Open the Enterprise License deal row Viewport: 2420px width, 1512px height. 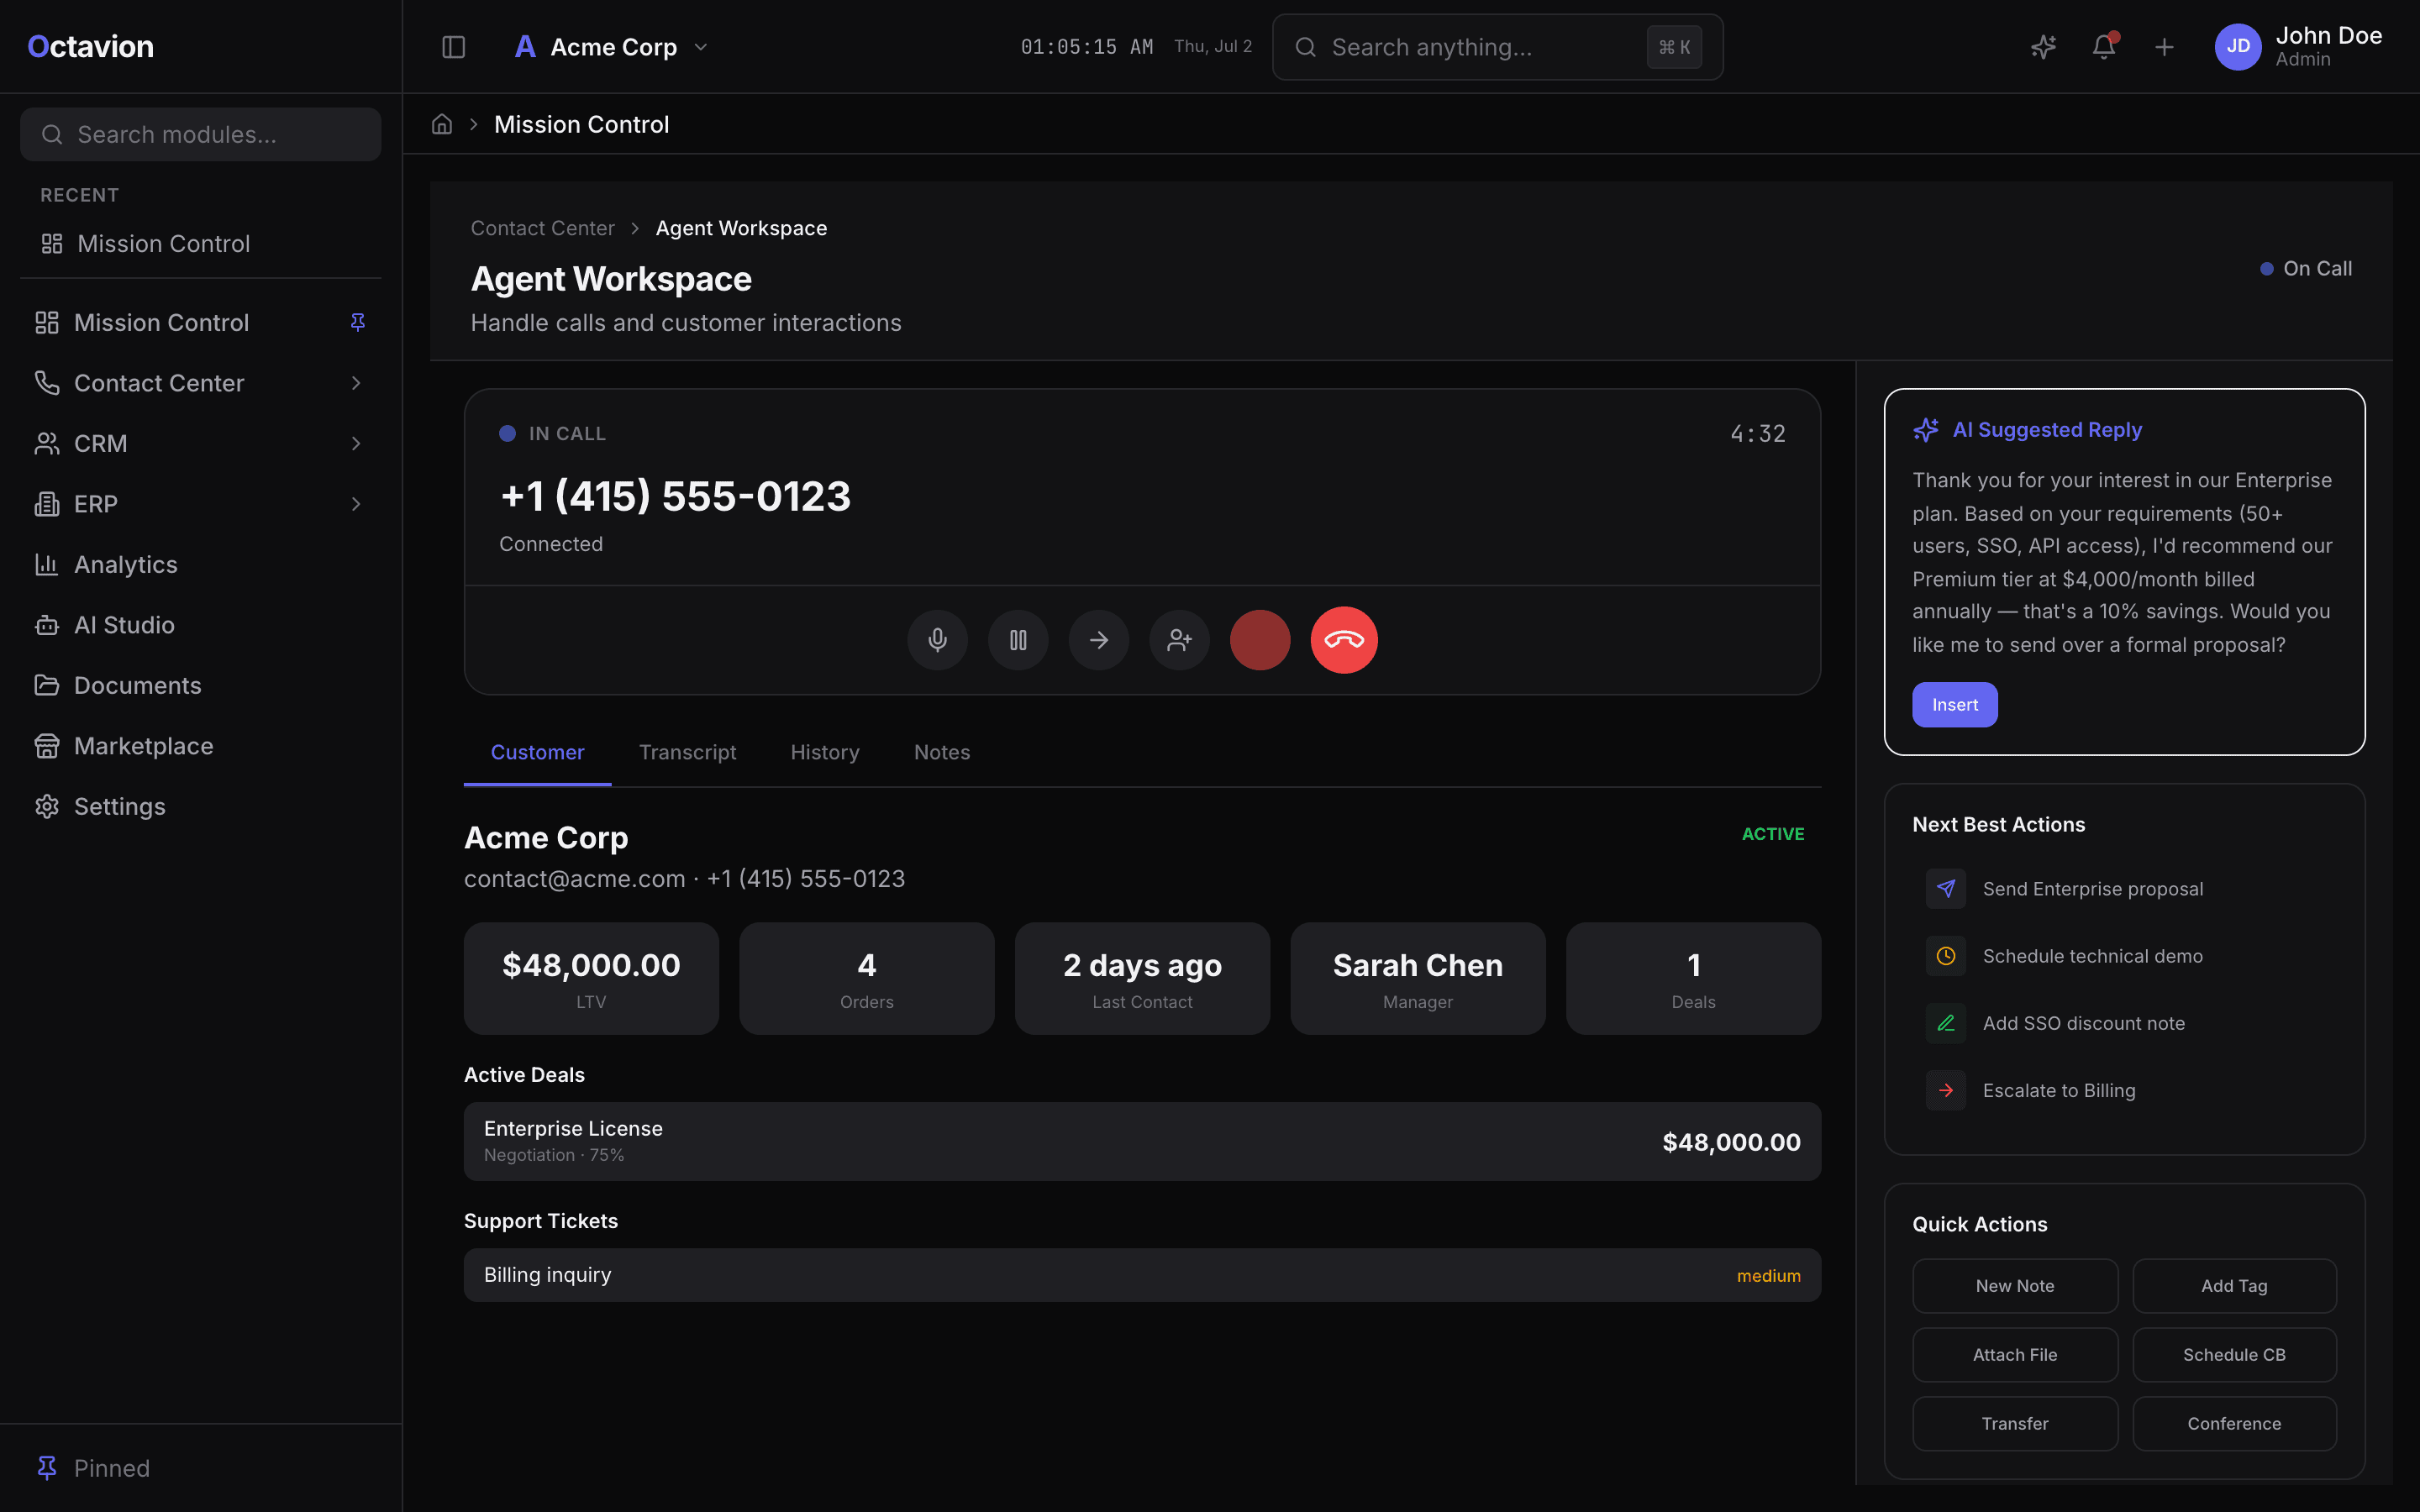pyautogui.click(x=1142, y=1141)
